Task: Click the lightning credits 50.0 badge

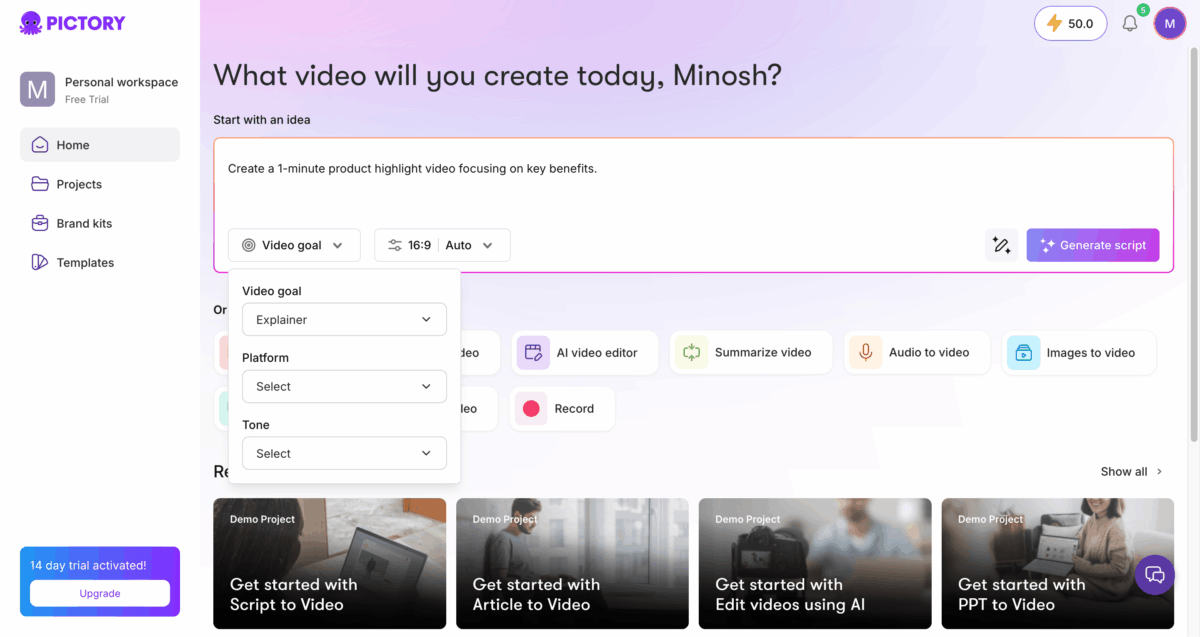Action: point(1070,23)
